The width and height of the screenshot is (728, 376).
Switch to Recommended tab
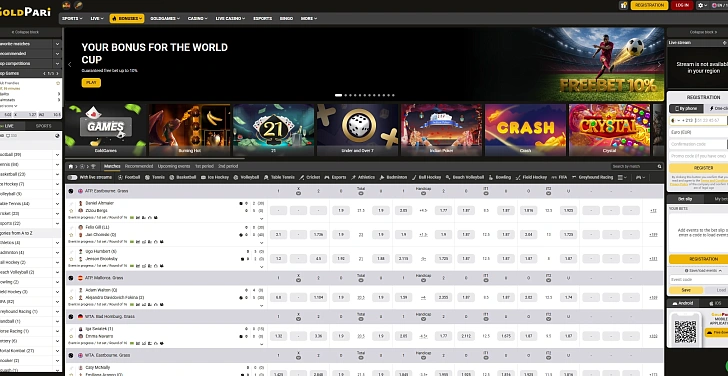(x=139, y=166)
